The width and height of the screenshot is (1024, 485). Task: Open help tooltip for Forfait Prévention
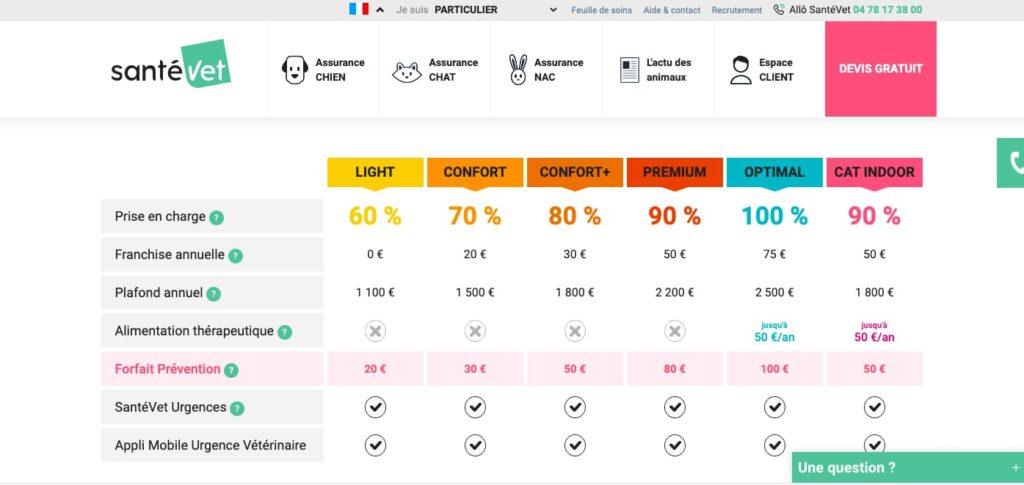(x=231, y=370)
